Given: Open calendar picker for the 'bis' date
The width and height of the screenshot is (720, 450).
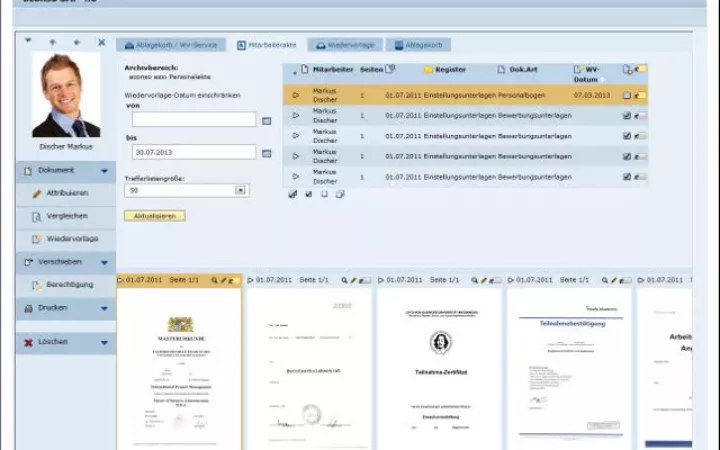Looking at the screenshot, I should coord(266,153).
